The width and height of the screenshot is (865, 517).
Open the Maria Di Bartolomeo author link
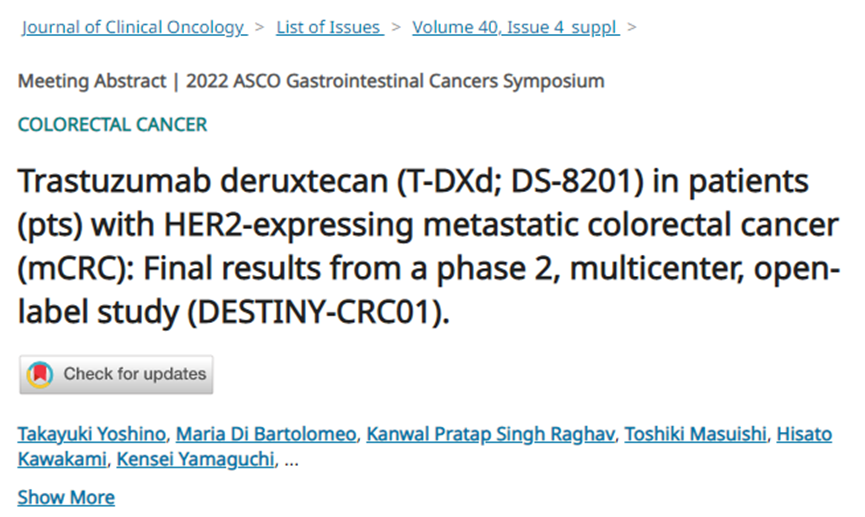click(x=266, y=434)
